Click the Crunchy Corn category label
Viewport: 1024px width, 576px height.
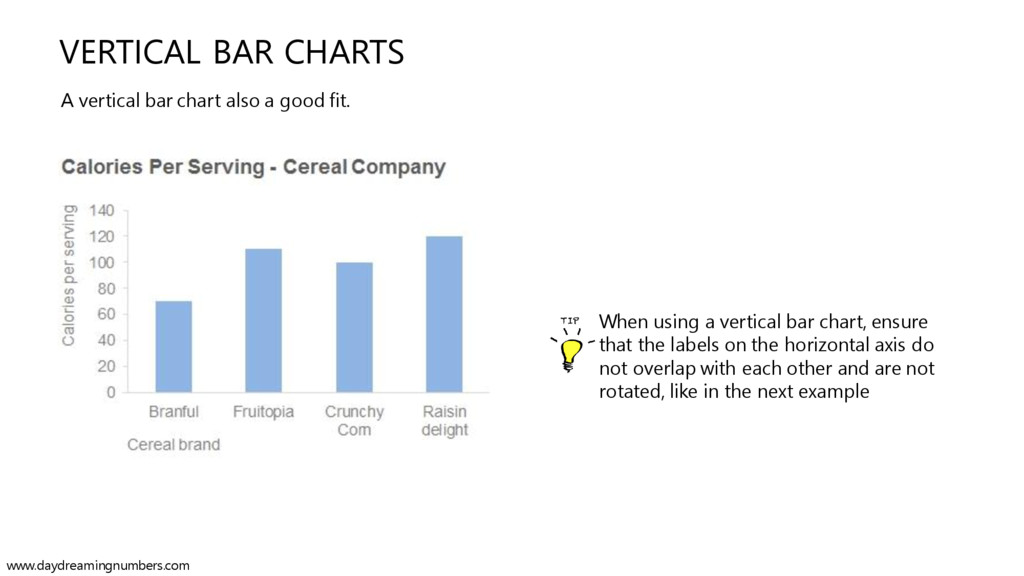pyautogui.click(x=355, y=421)
